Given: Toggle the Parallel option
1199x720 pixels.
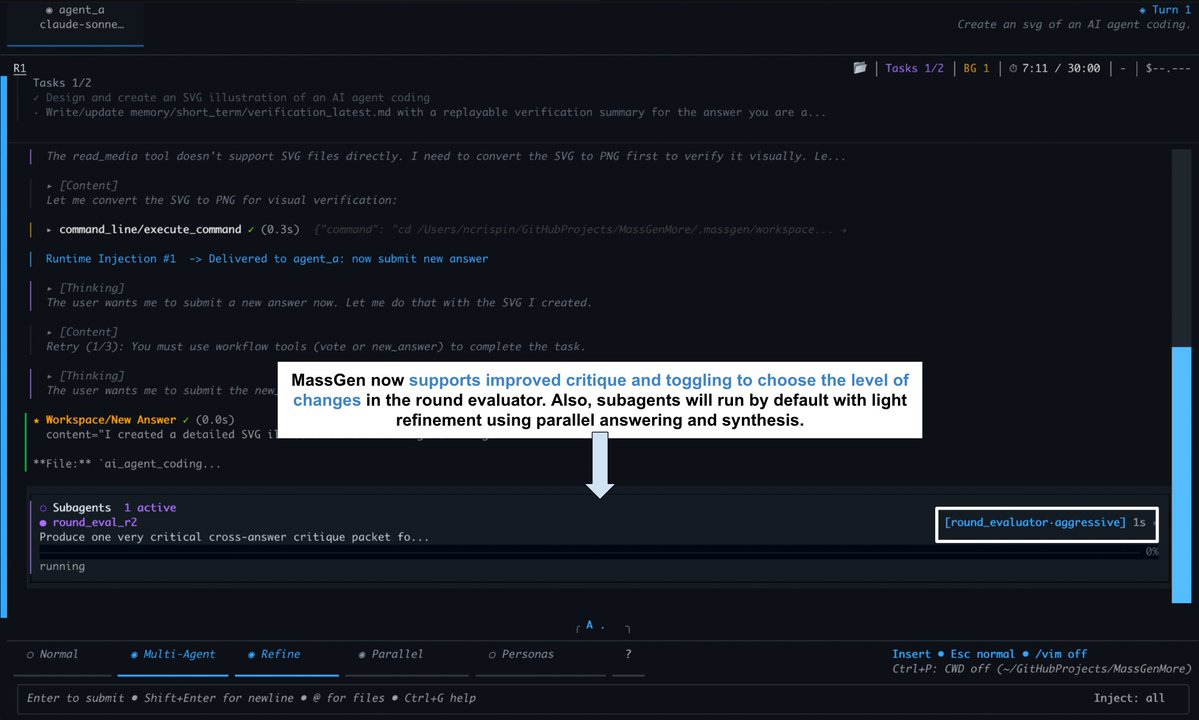Looking at the screenshot, I should [391, 654].
